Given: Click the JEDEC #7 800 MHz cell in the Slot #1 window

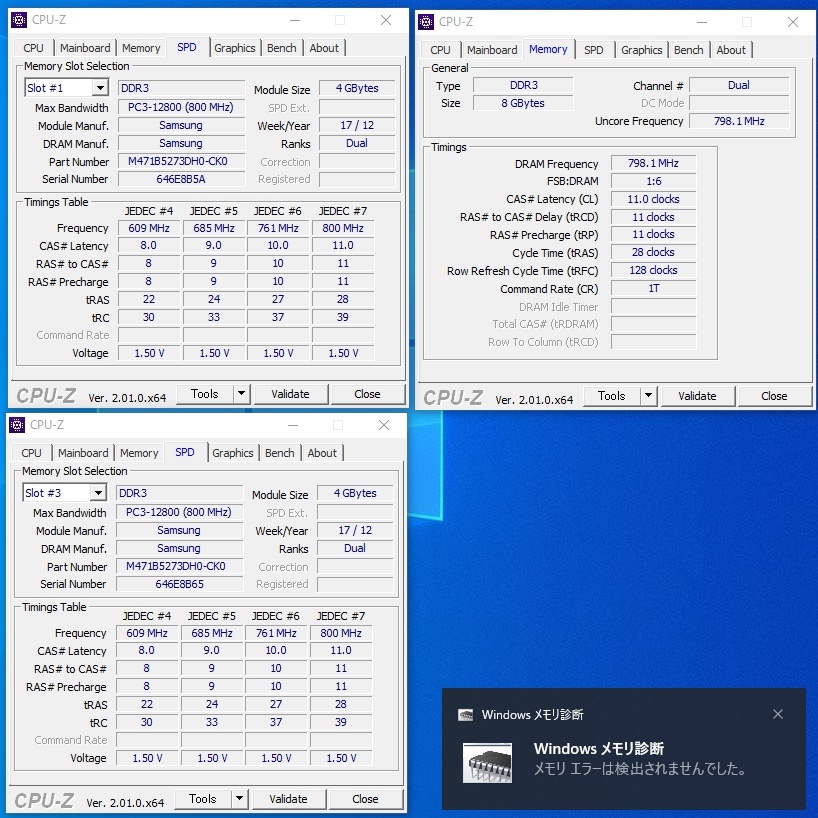Looking at the screenshot, I should [x=343, y=228].
